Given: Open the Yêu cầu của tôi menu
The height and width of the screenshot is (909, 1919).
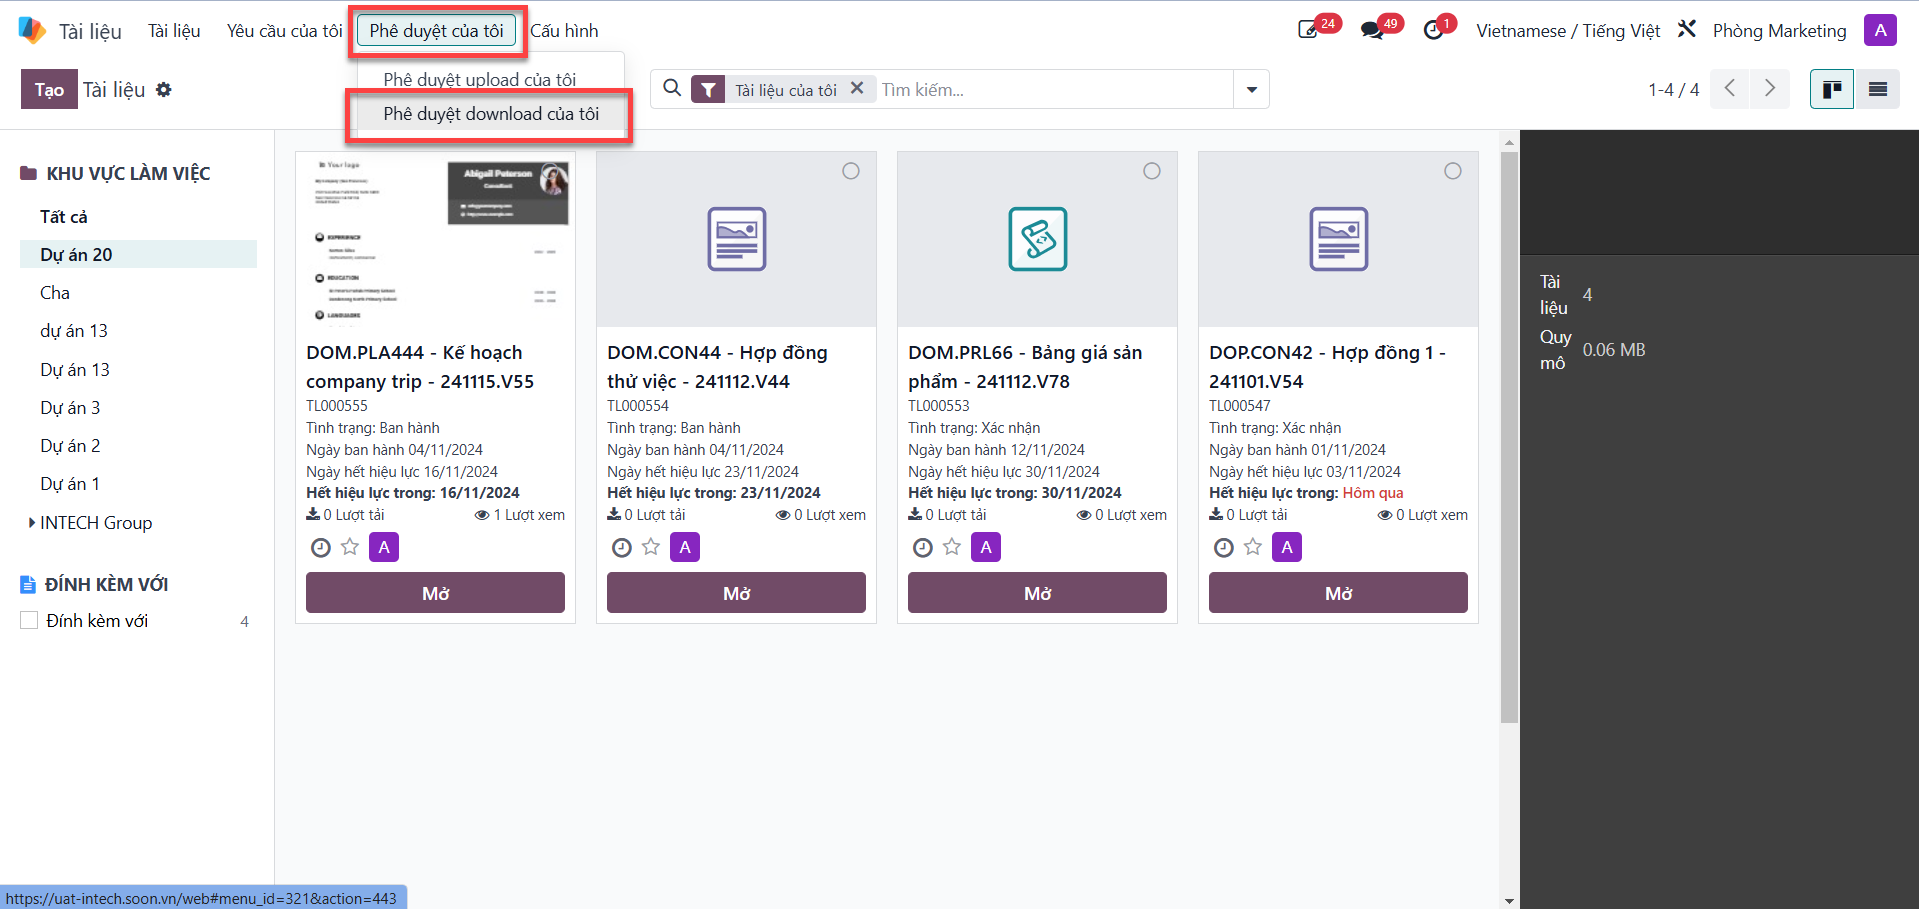Looking at the screenshot, I should (x=284, y=30).
